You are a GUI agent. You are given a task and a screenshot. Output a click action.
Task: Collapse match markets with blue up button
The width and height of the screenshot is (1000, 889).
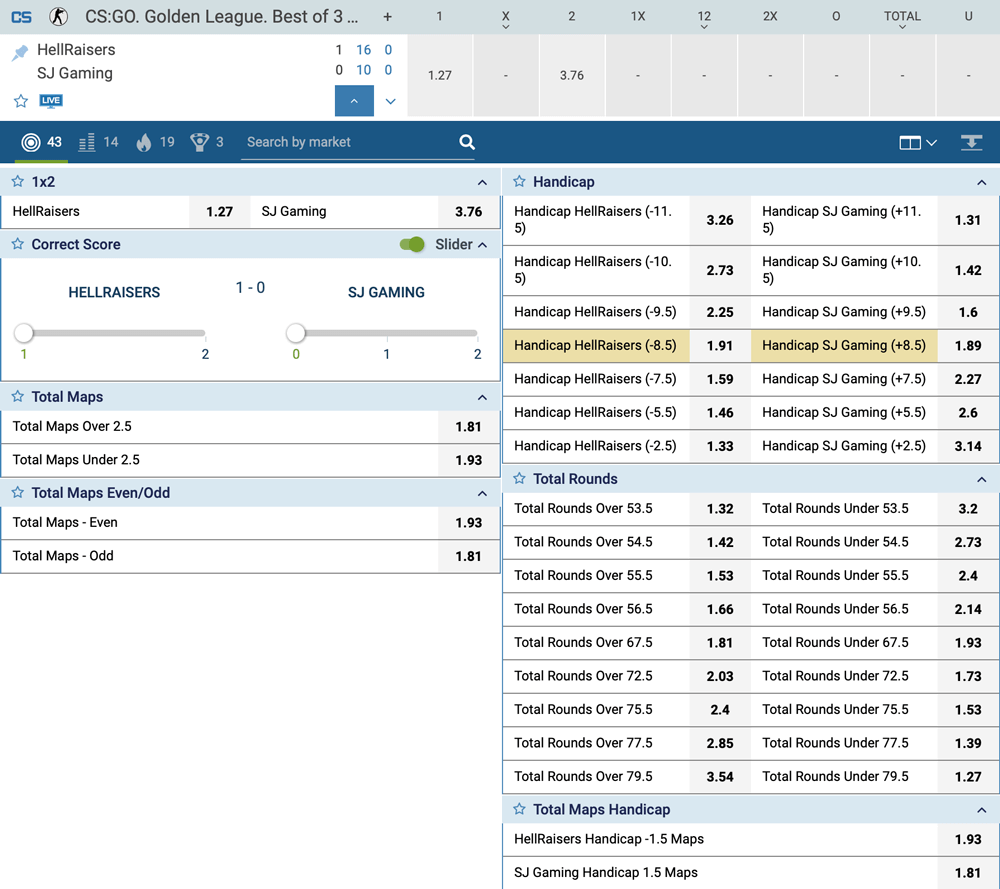click(x=354, y=101)
